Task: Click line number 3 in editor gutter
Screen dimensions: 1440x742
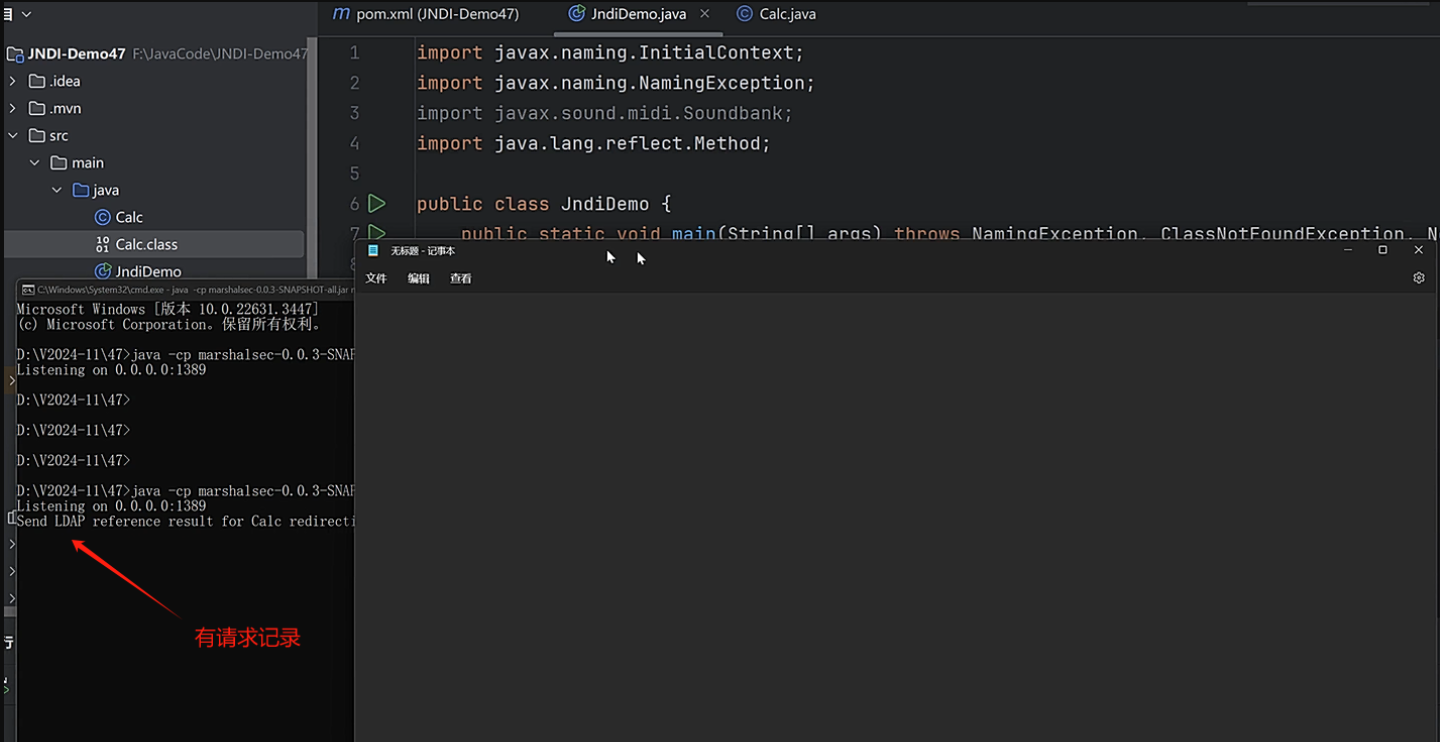Action: [x=354, y=113]
